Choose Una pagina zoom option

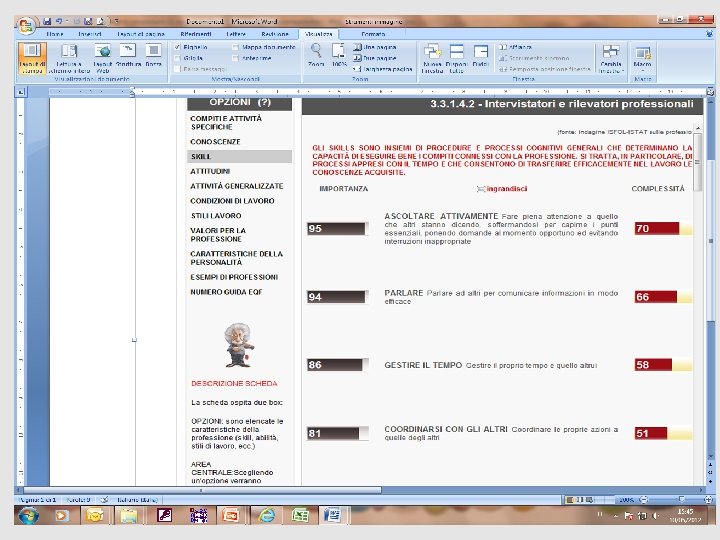pos(375,47)
